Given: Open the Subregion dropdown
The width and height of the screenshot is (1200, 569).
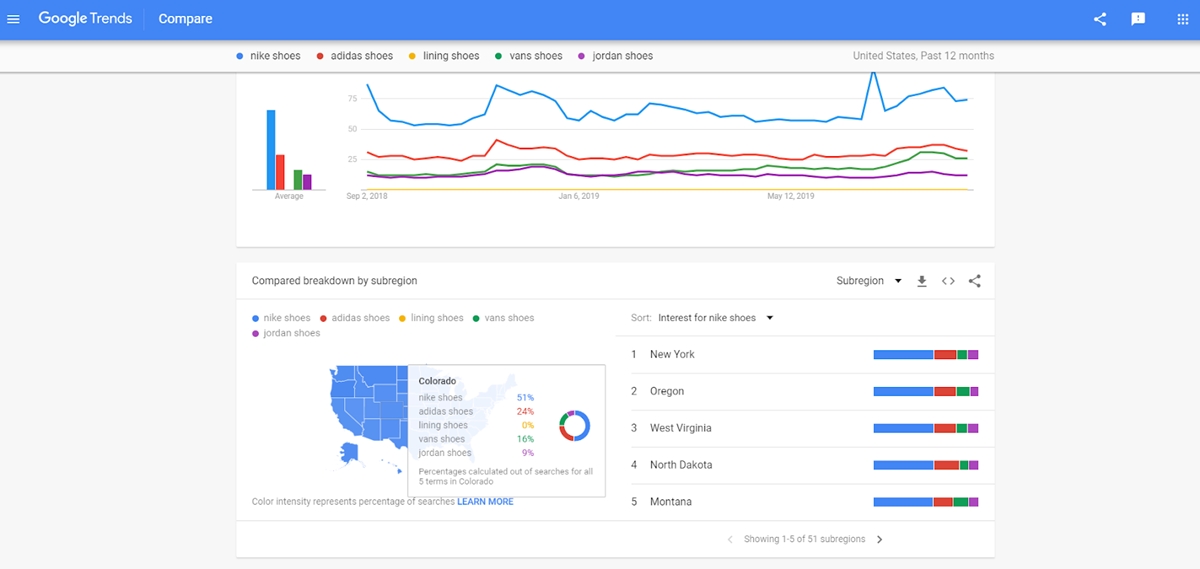Looking at the screenshot, I should (x=869, y=281).
